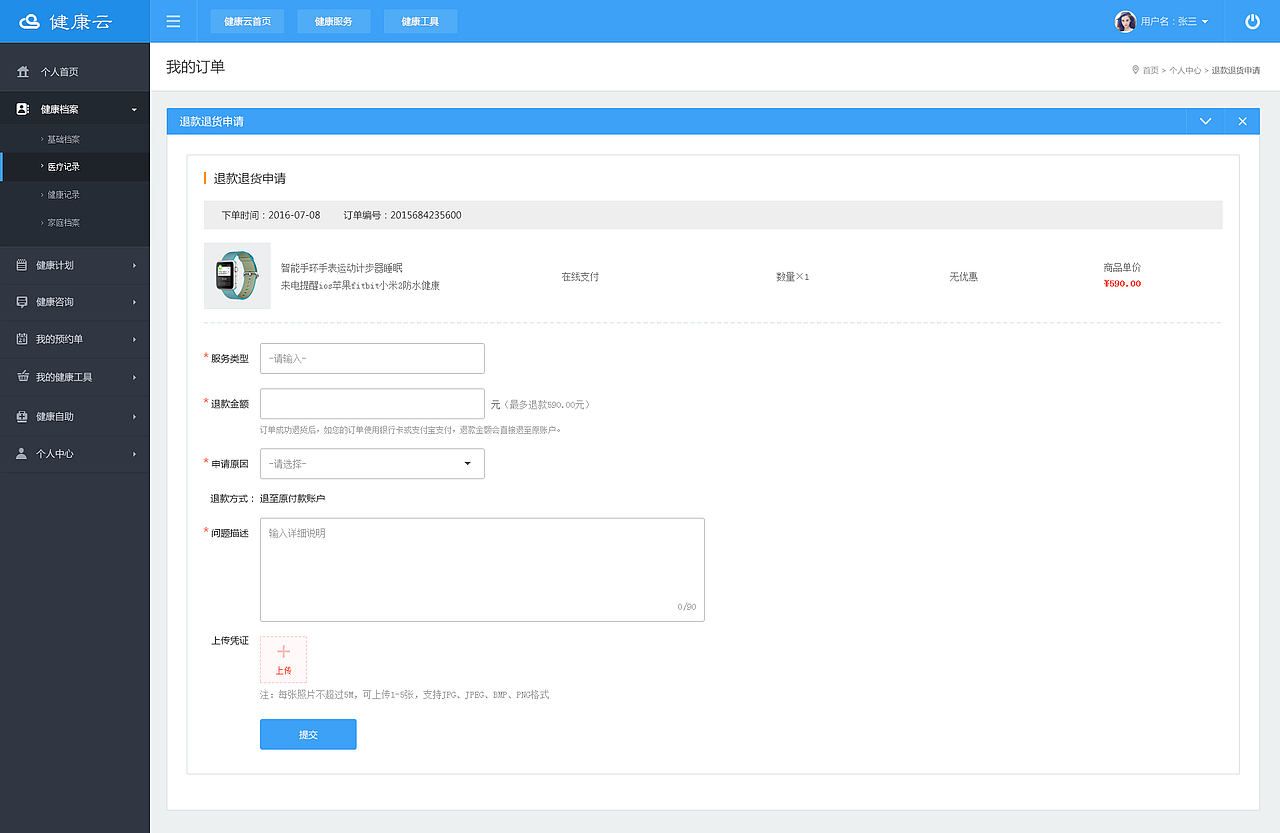This screenshot has width=1280, height=833.
Task: Open 健康工具 top tab
Action: click(x=420, y=21)
